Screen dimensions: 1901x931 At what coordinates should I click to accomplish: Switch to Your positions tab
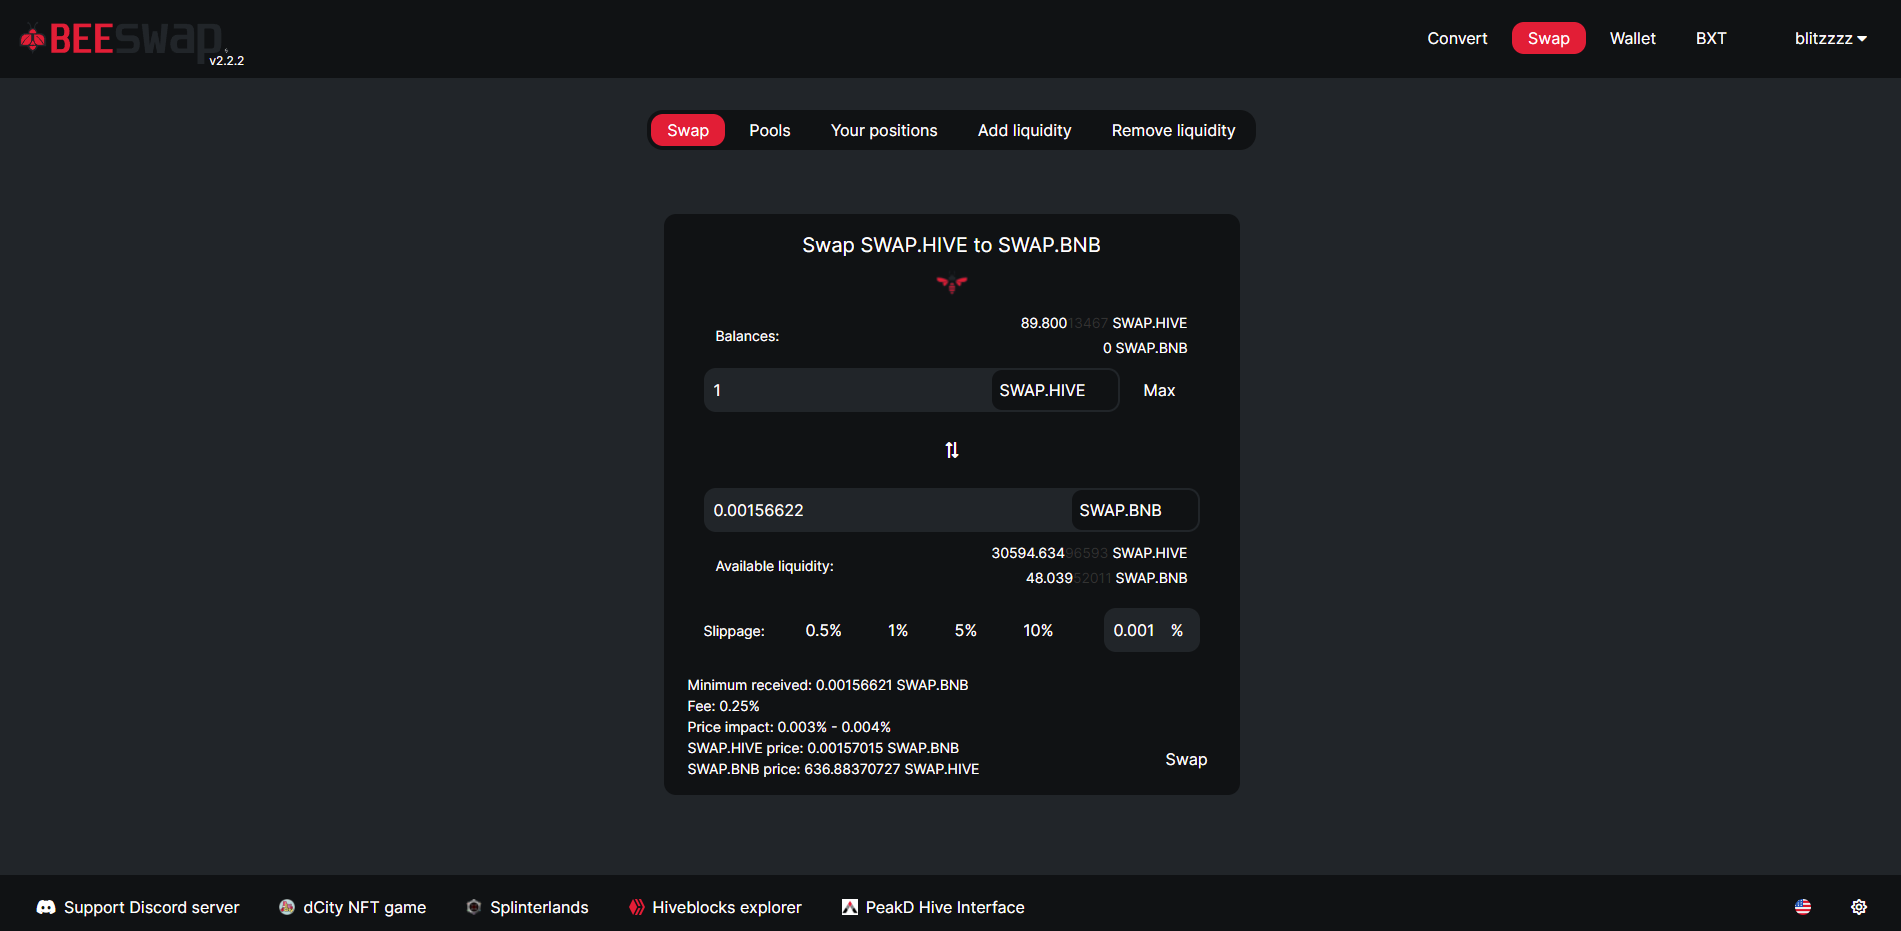(x=884, y=130)
